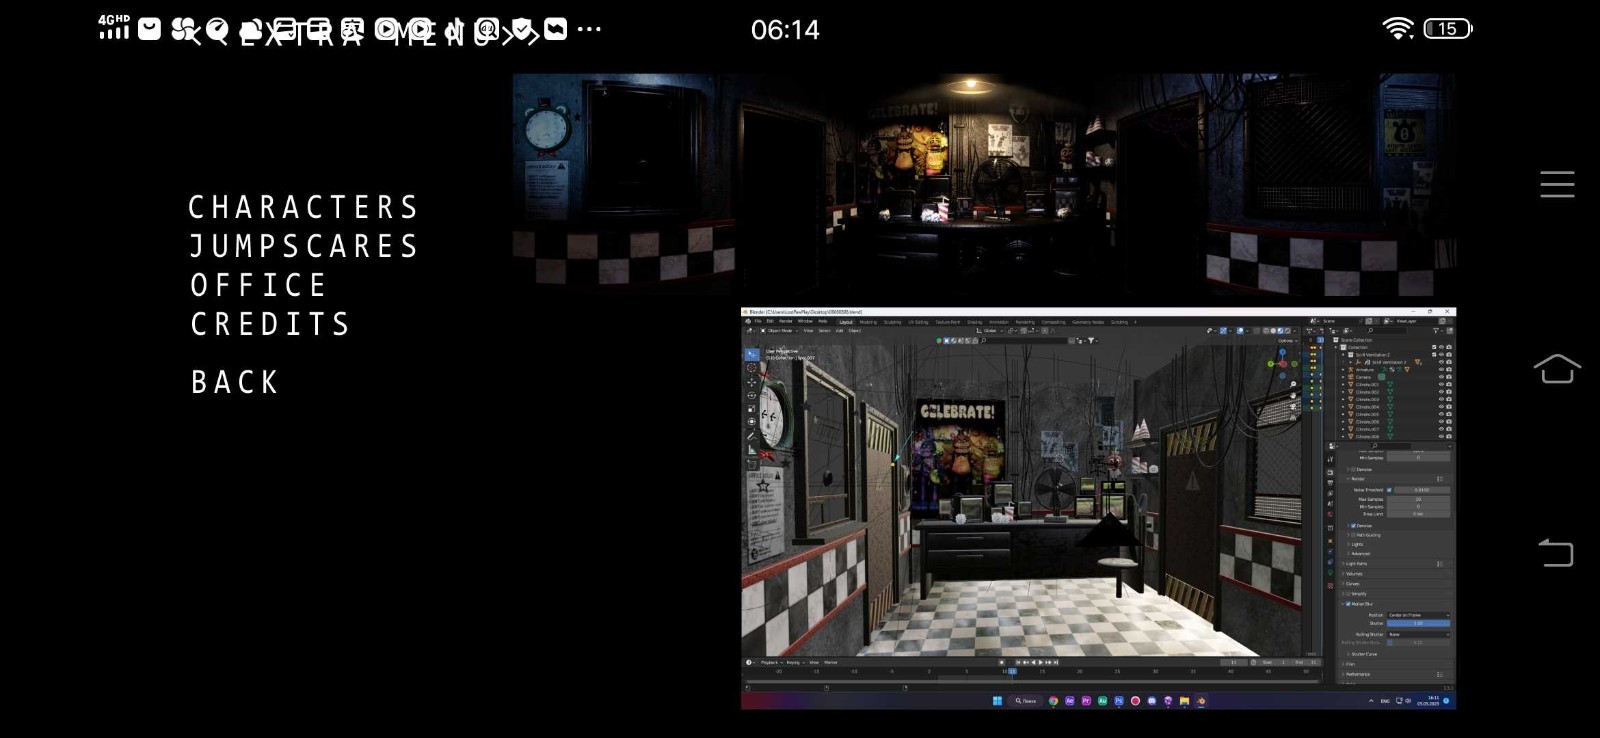
Task: Select Blender's Move tool
Action: tap(752, 382)
